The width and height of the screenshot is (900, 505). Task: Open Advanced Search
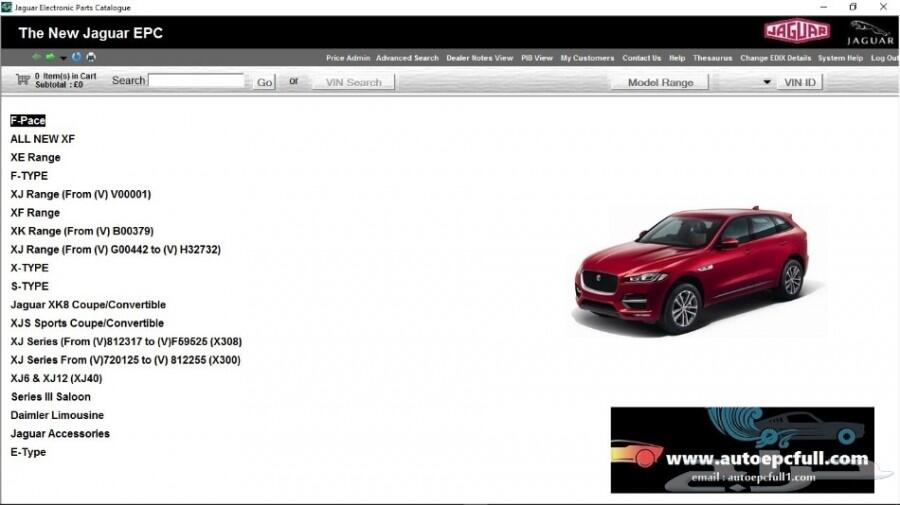(407, 58)
